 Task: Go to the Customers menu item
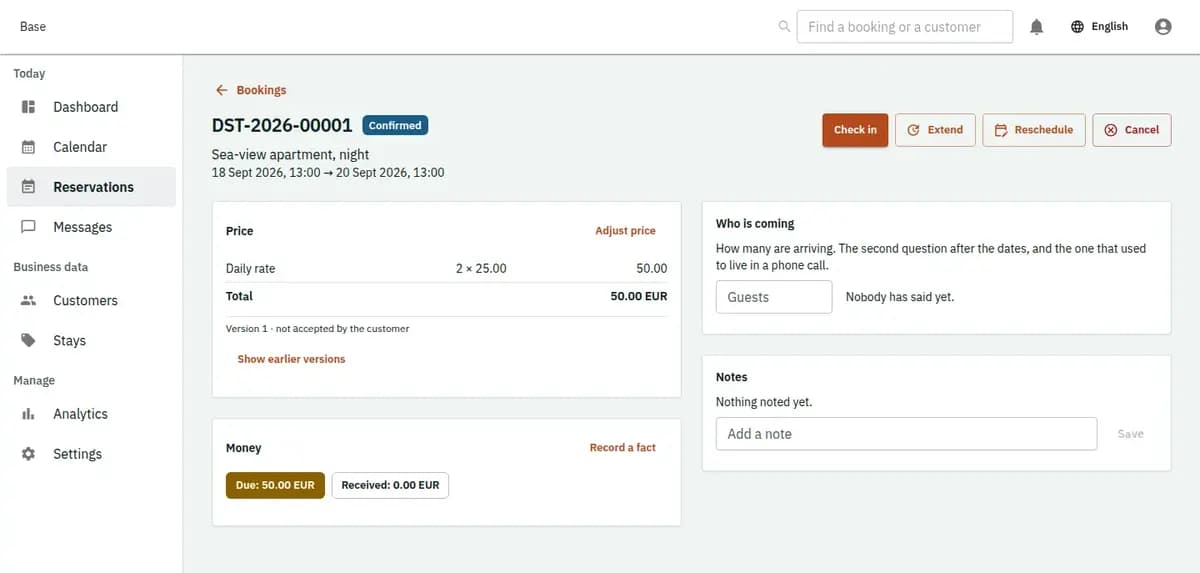click(91, 300)
